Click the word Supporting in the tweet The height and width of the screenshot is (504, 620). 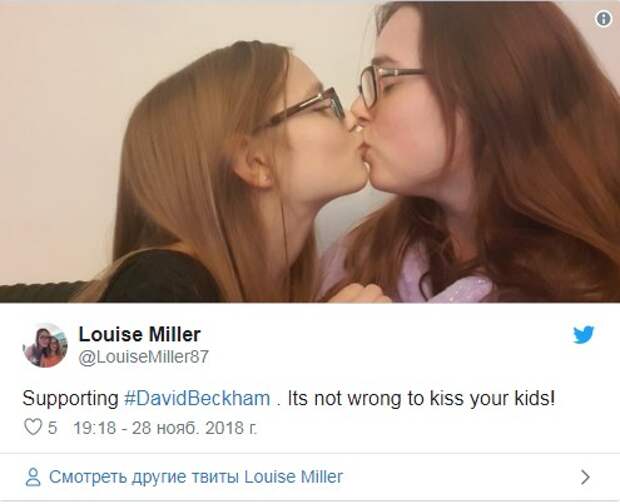tap(70, 398)
